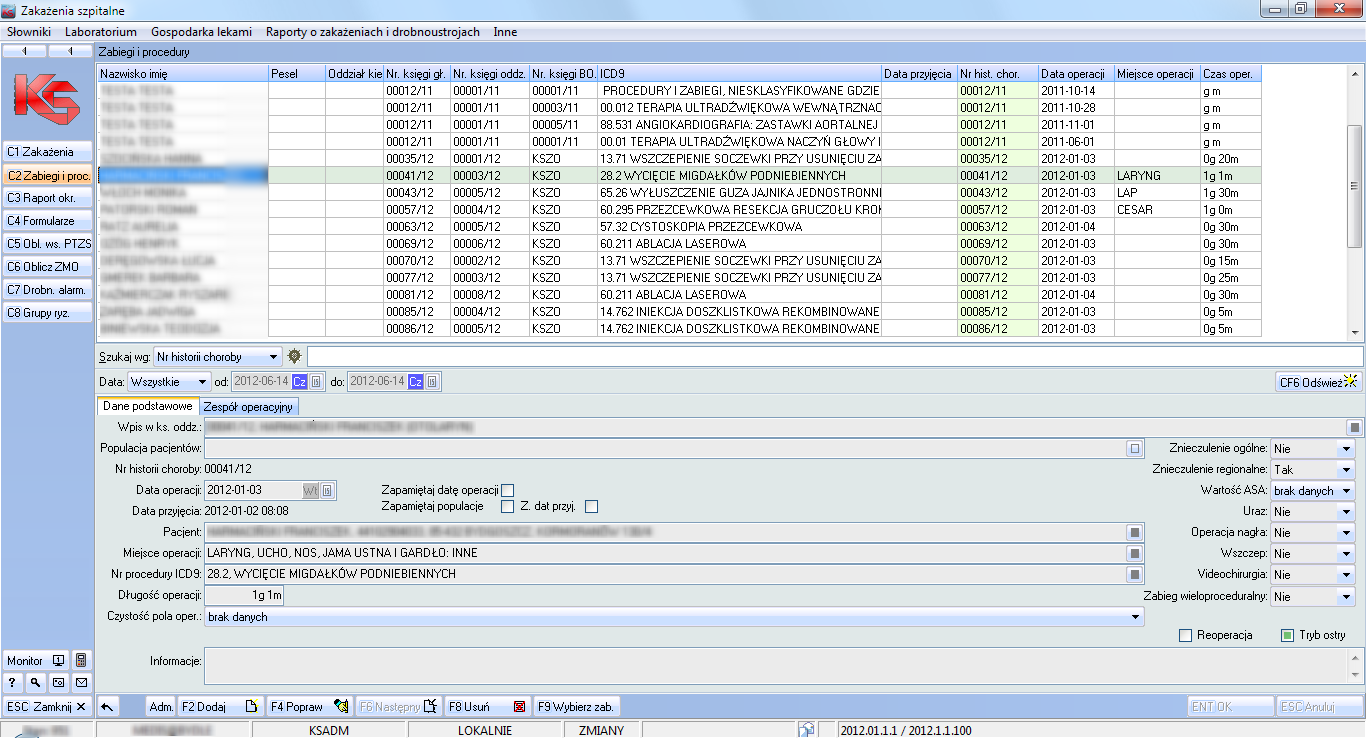Open Czystość pola oper. dropdown
This screenshot has height=738, width=1366.
1134,618
